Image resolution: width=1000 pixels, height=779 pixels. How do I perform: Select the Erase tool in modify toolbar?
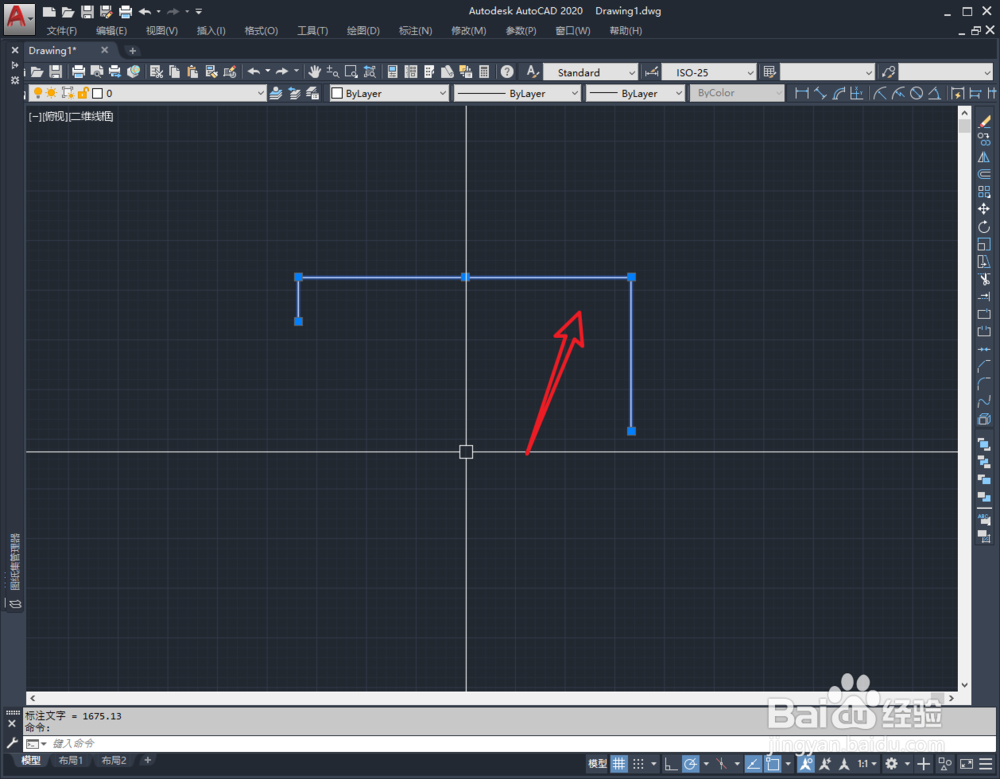click(x=984, y=121)
